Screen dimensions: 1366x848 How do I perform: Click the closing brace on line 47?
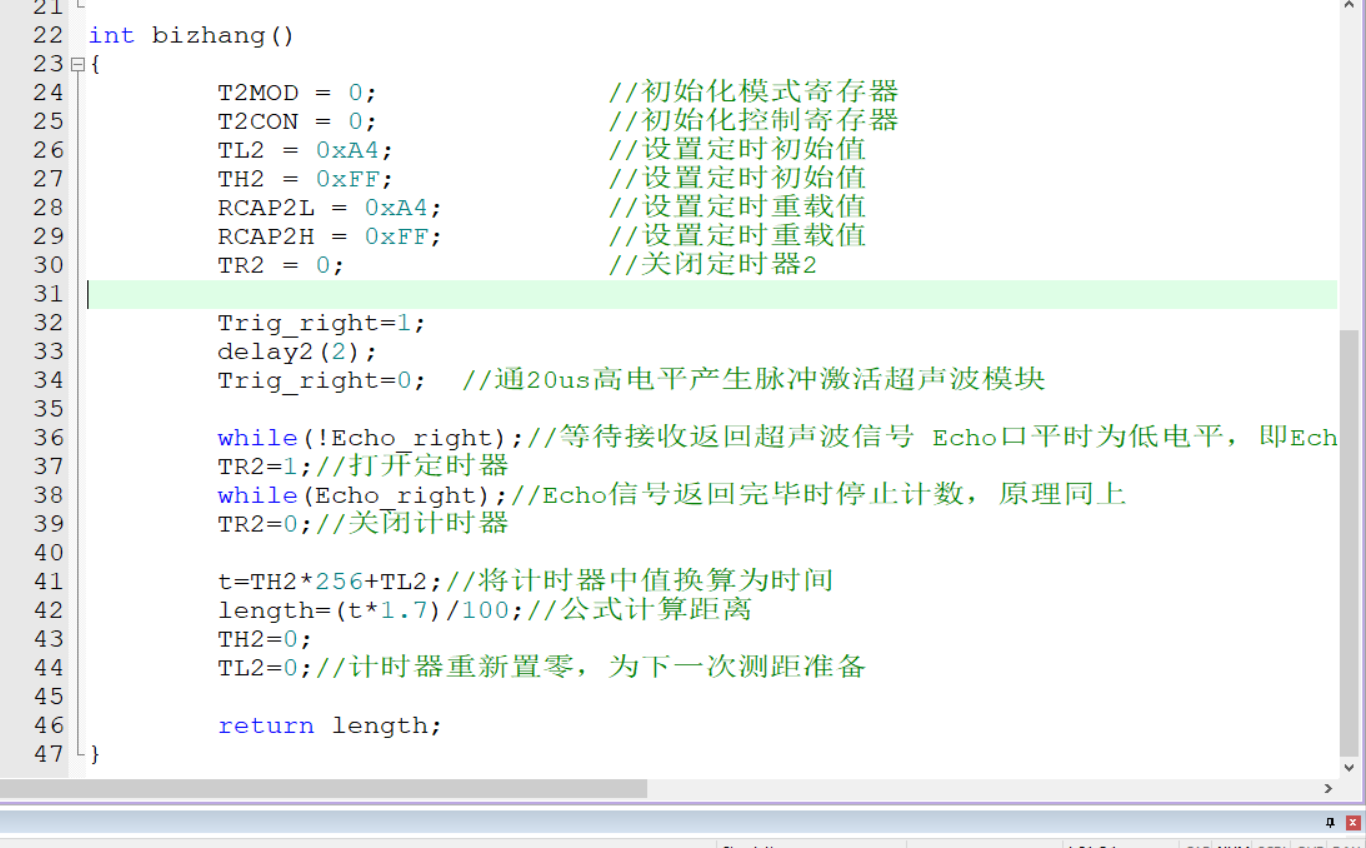click(x=95, y=755)
